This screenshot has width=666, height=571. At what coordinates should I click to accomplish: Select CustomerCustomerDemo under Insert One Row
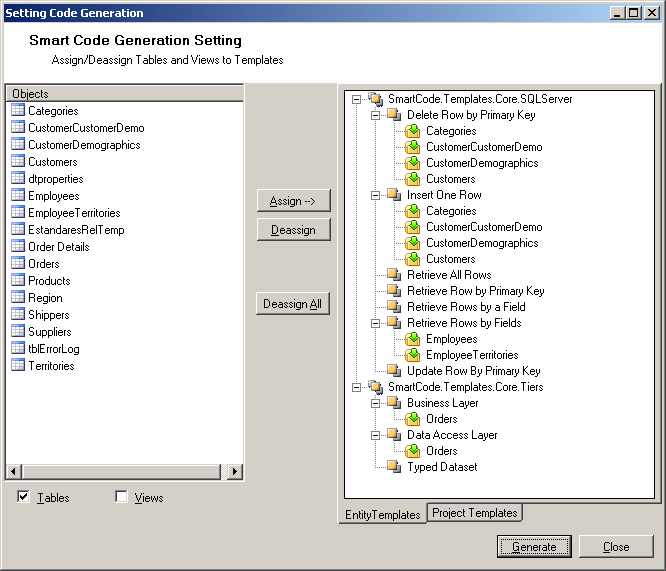tap(484, 227)
